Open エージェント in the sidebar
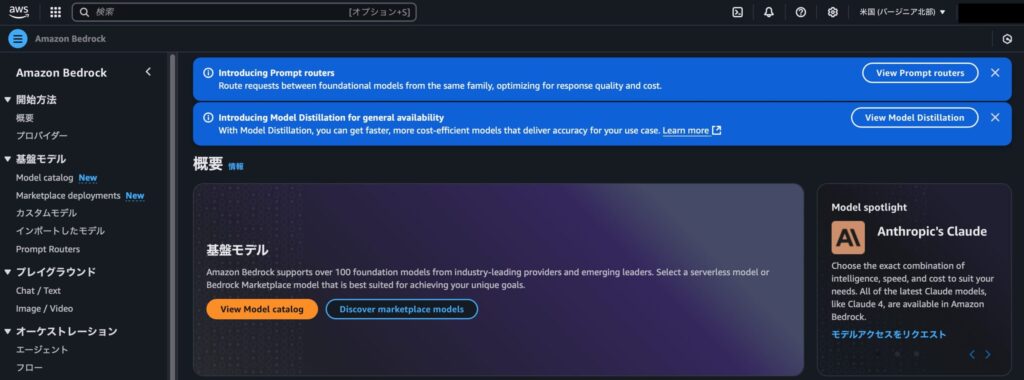This screenshot has width=1024, height=380. pyautogui.click(x=42, y=349)
